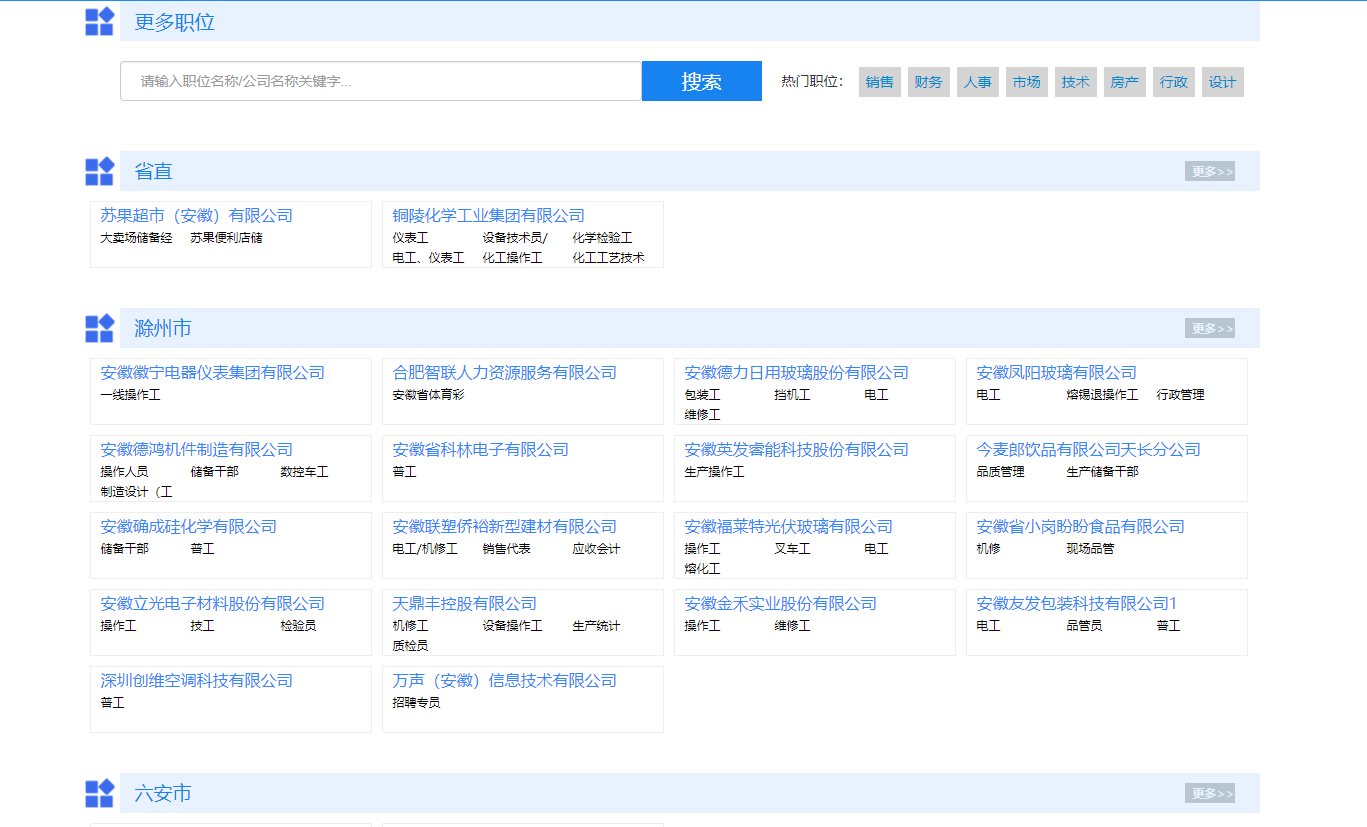Click the 生产操作工 job
This screenshot has width=1367, height=827.
pos(714,472)
